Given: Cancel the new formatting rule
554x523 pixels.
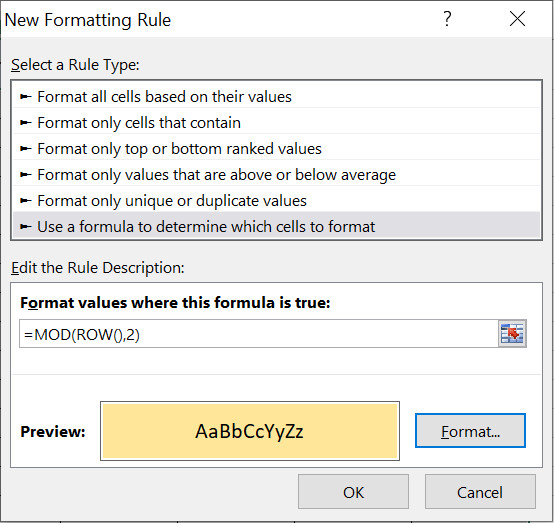Looking at the screenshot, I should pos(480,492).
